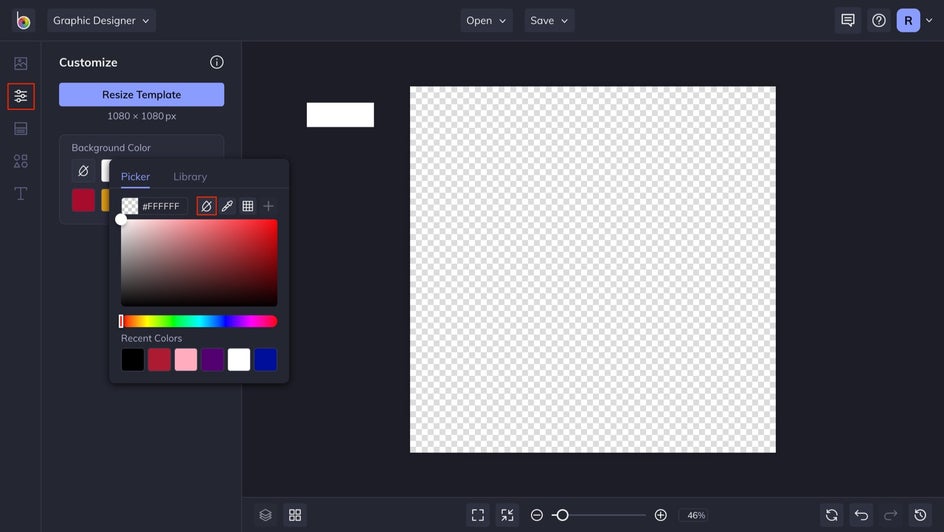This screenshot has width=944, height=532.
Task: Click the transparent color icon in picker
Action: (206, 206)
